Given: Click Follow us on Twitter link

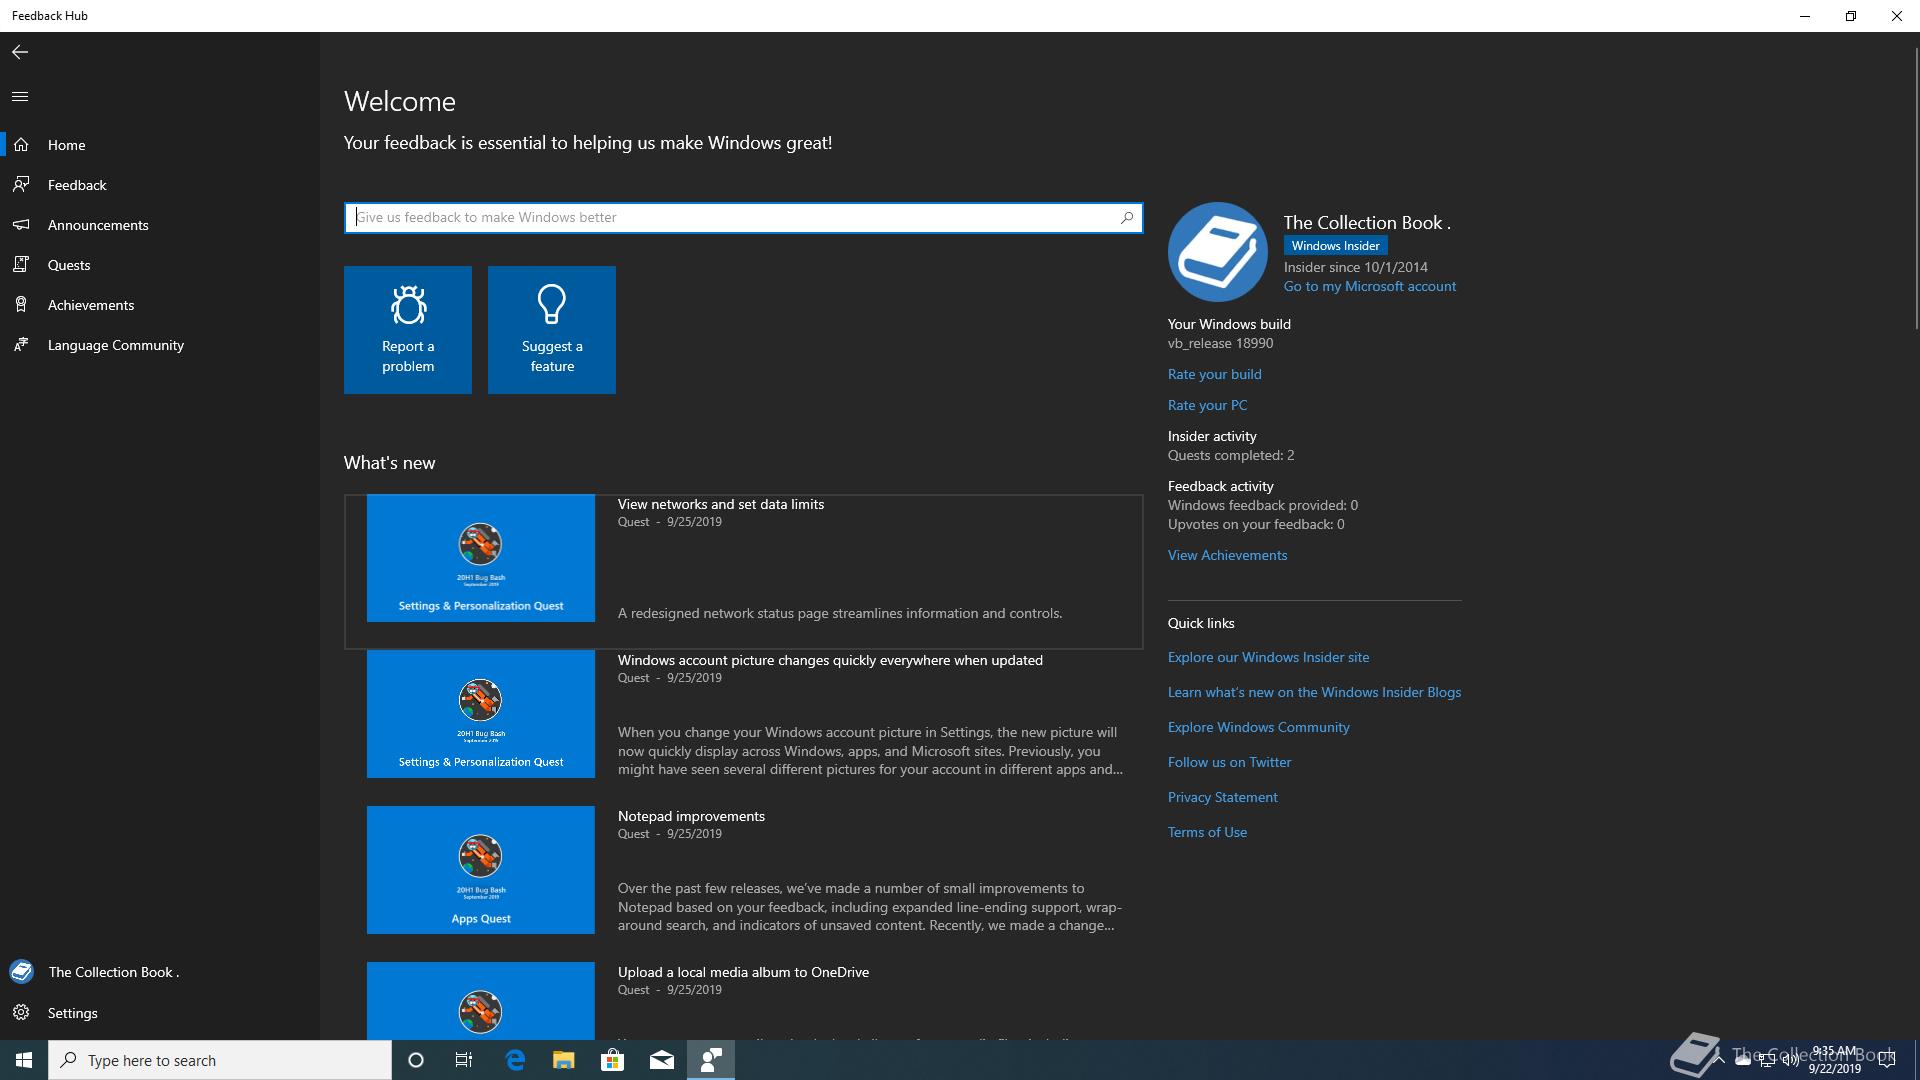Looking at the screenshot, I should click(x=1229, y=762).
